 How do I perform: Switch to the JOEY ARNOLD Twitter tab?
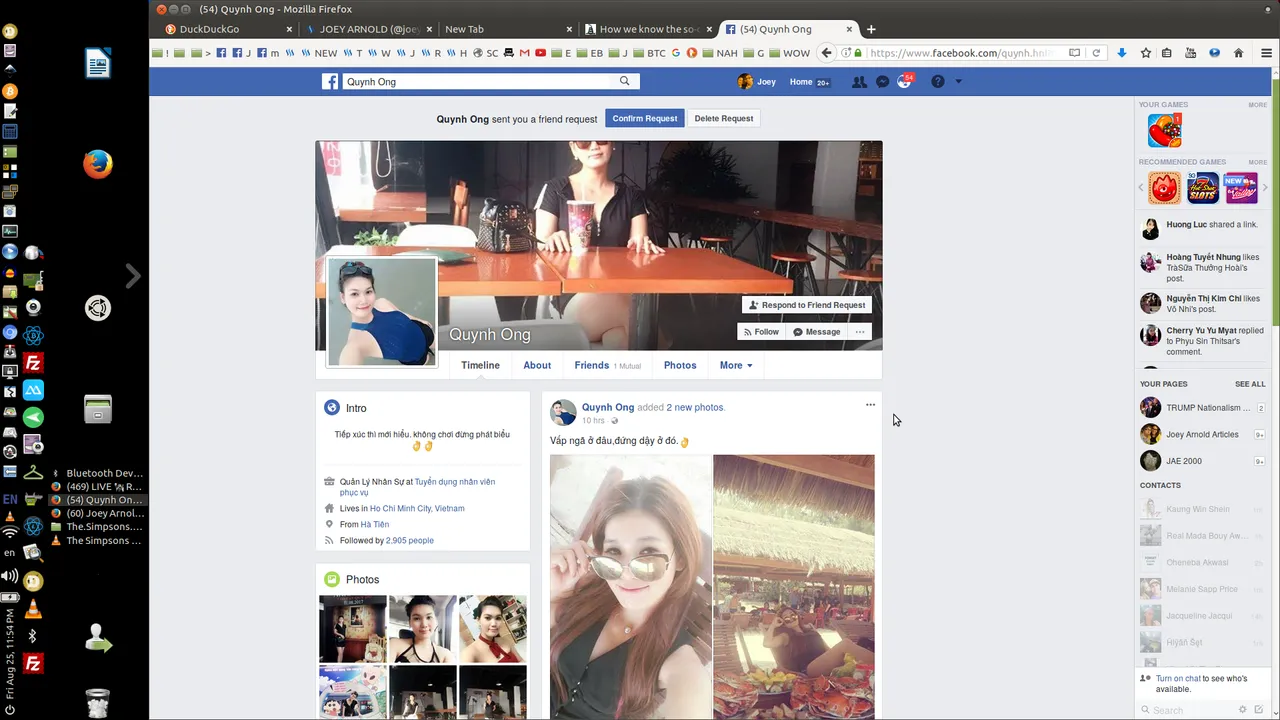click(x=368, y=29)
